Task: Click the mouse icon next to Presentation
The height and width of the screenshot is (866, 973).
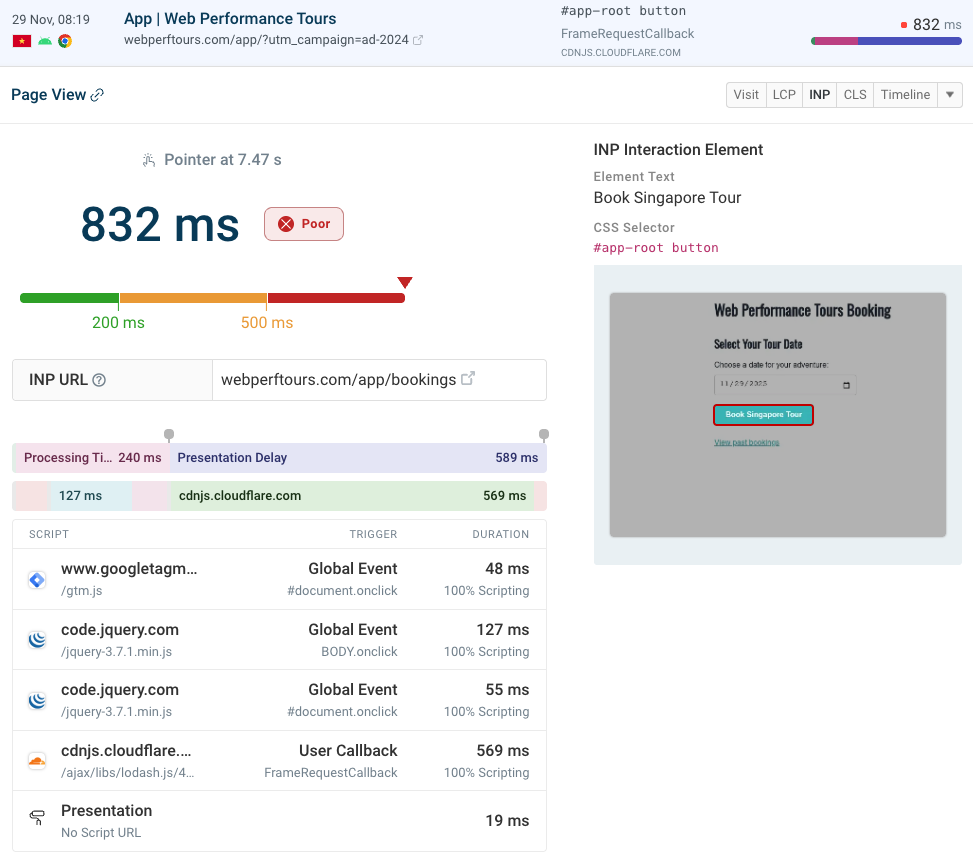Action: click(x=36, y=818)
